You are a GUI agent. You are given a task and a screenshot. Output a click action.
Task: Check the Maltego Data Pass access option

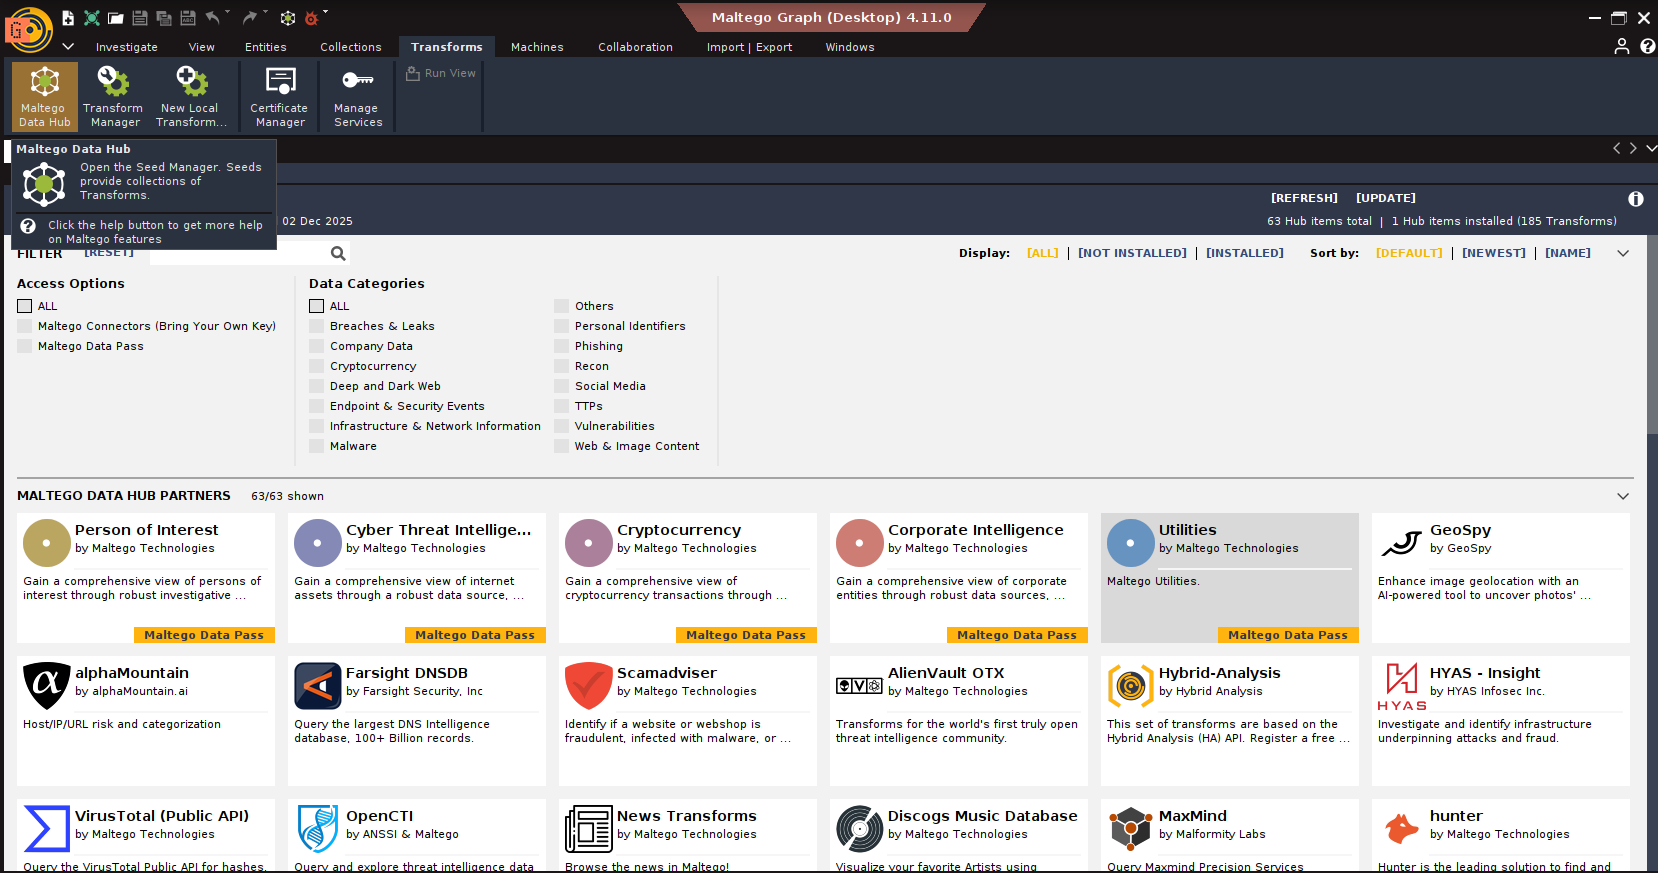[25, 346]
